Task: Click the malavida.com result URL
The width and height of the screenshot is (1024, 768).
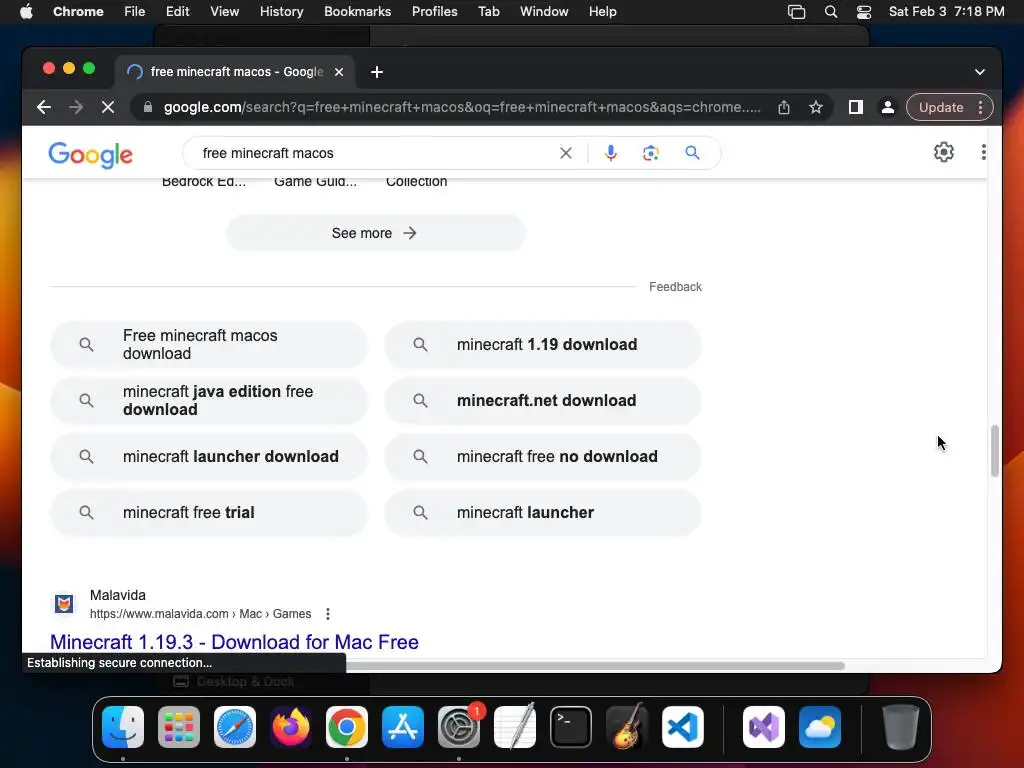Action: (200, 614)
